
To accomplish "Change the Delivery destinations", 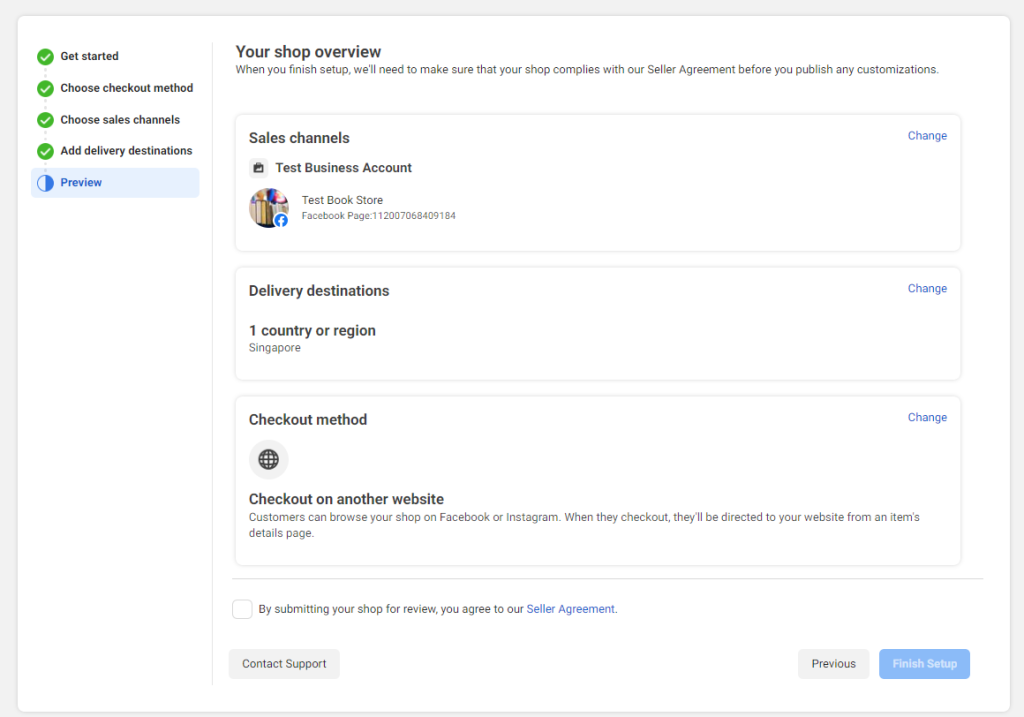I will click(x=927, y=288).
